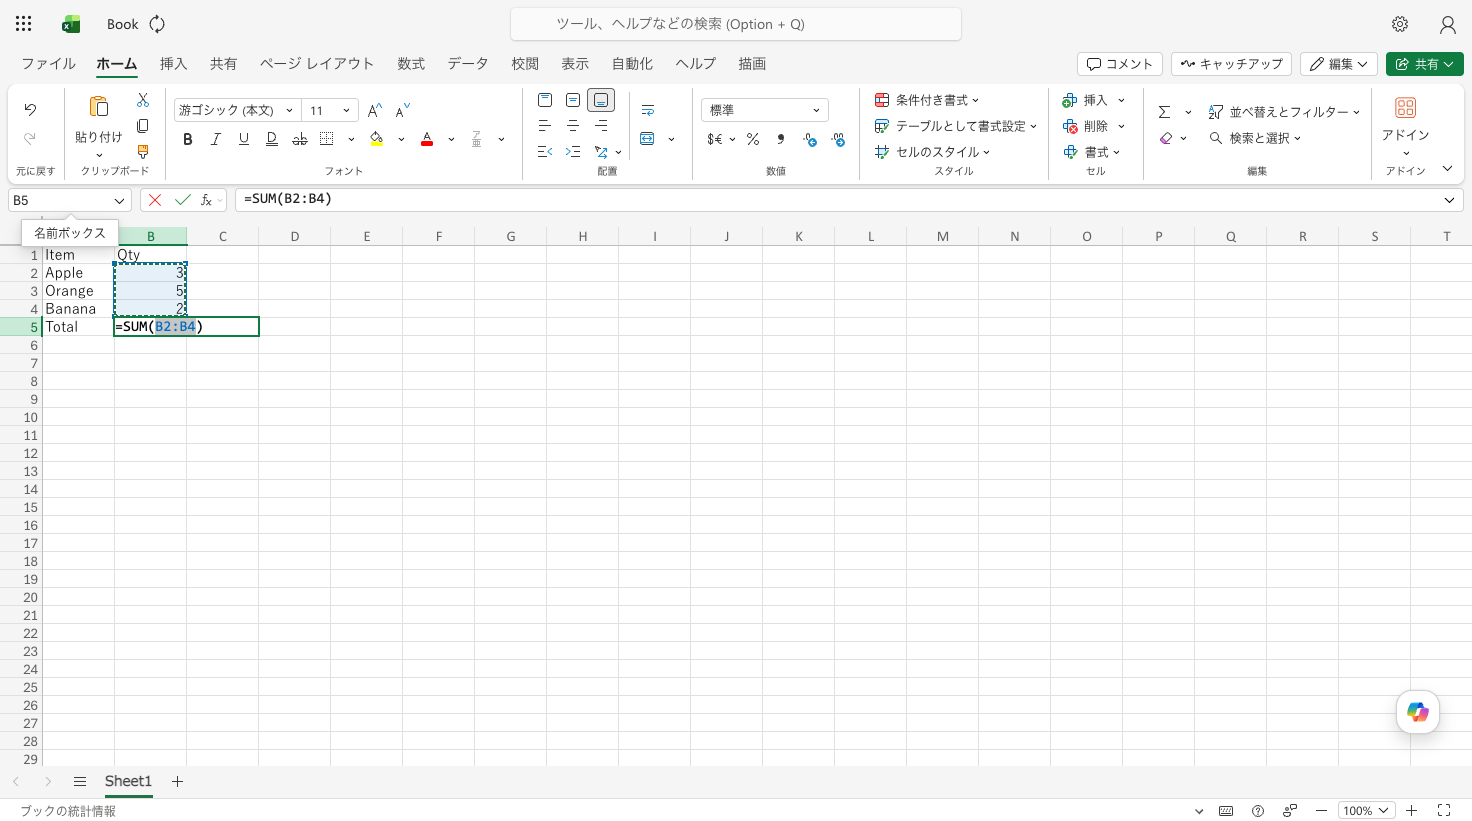This screenshot has width=1472, height=821.
Task: Open the ファイル menu tab
Action: coord(48,63)
